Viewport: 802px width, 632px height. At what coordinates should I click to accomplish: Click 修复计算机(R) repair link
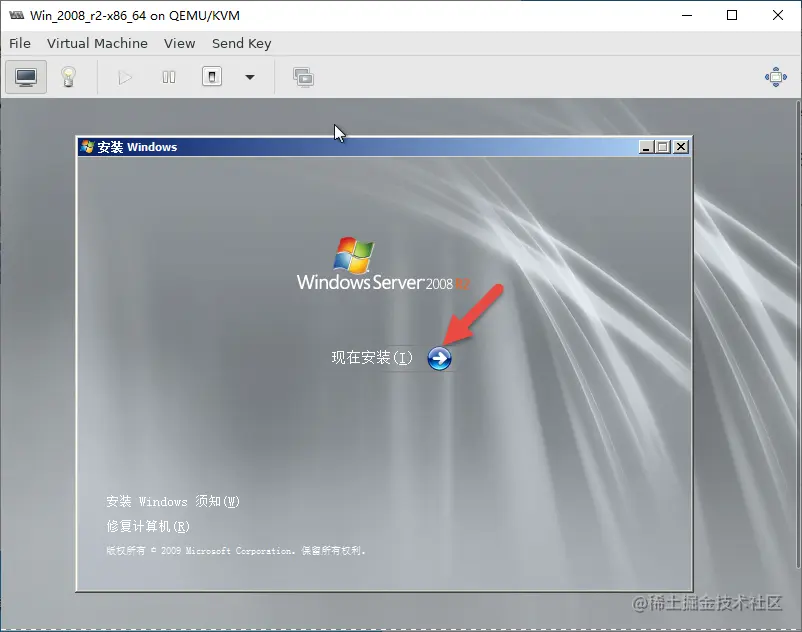(148, 526)
